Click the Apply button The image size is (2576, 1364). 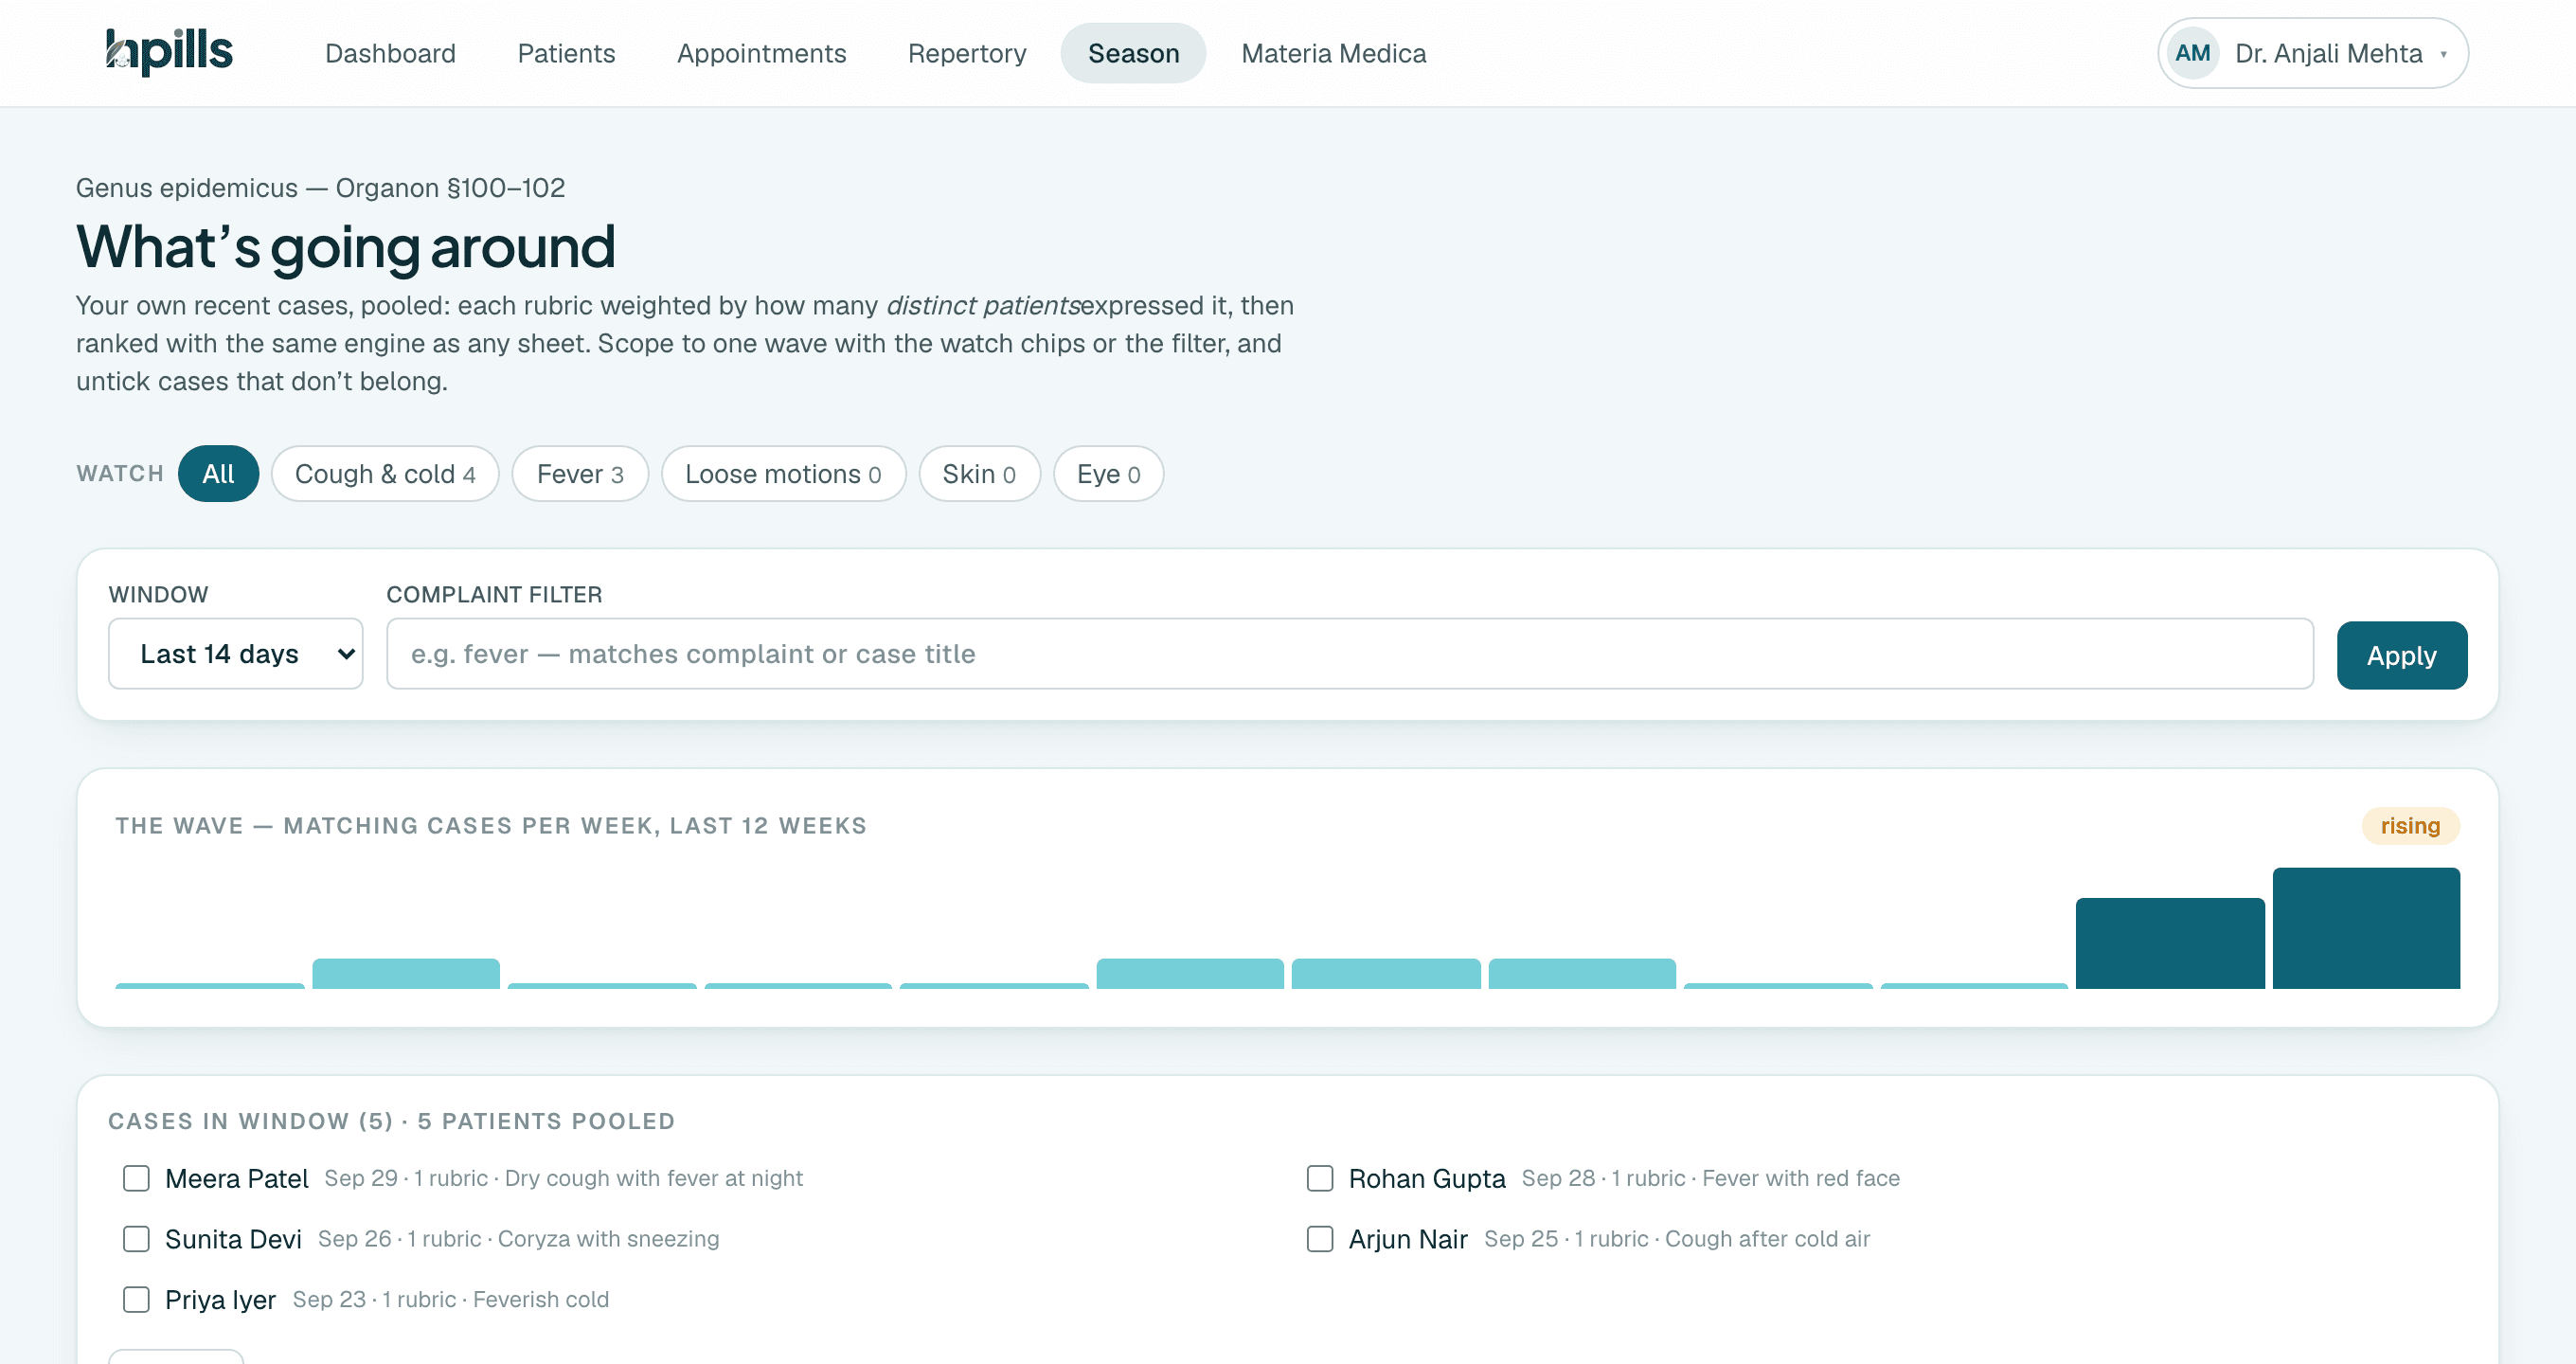(2401, 655)
